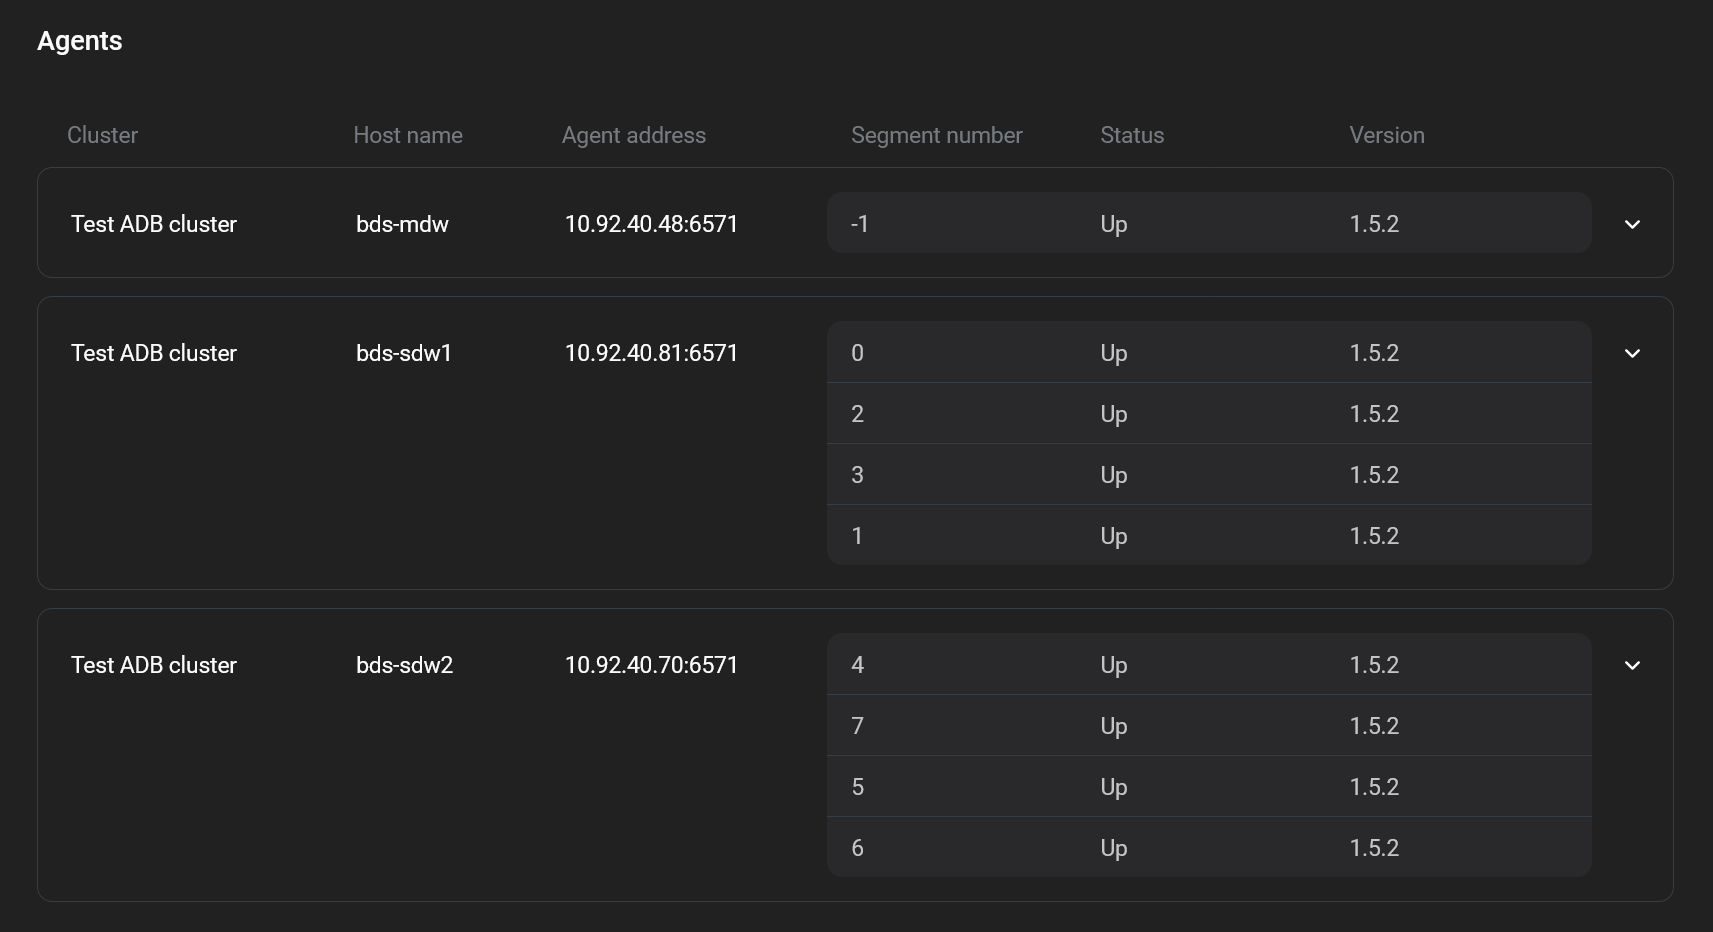Toggle the bds-sdw2 agent row chevron
This screenshot has height=932, width=1713.
pos(1632,665)
